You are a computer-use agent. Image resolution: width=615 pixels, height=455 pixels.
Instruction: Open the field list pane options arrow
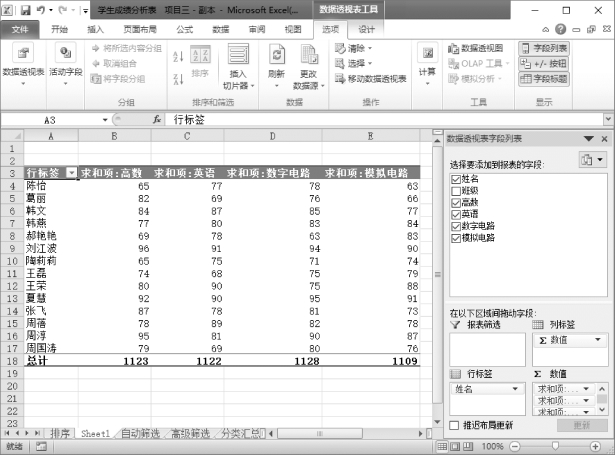[589, 139]
